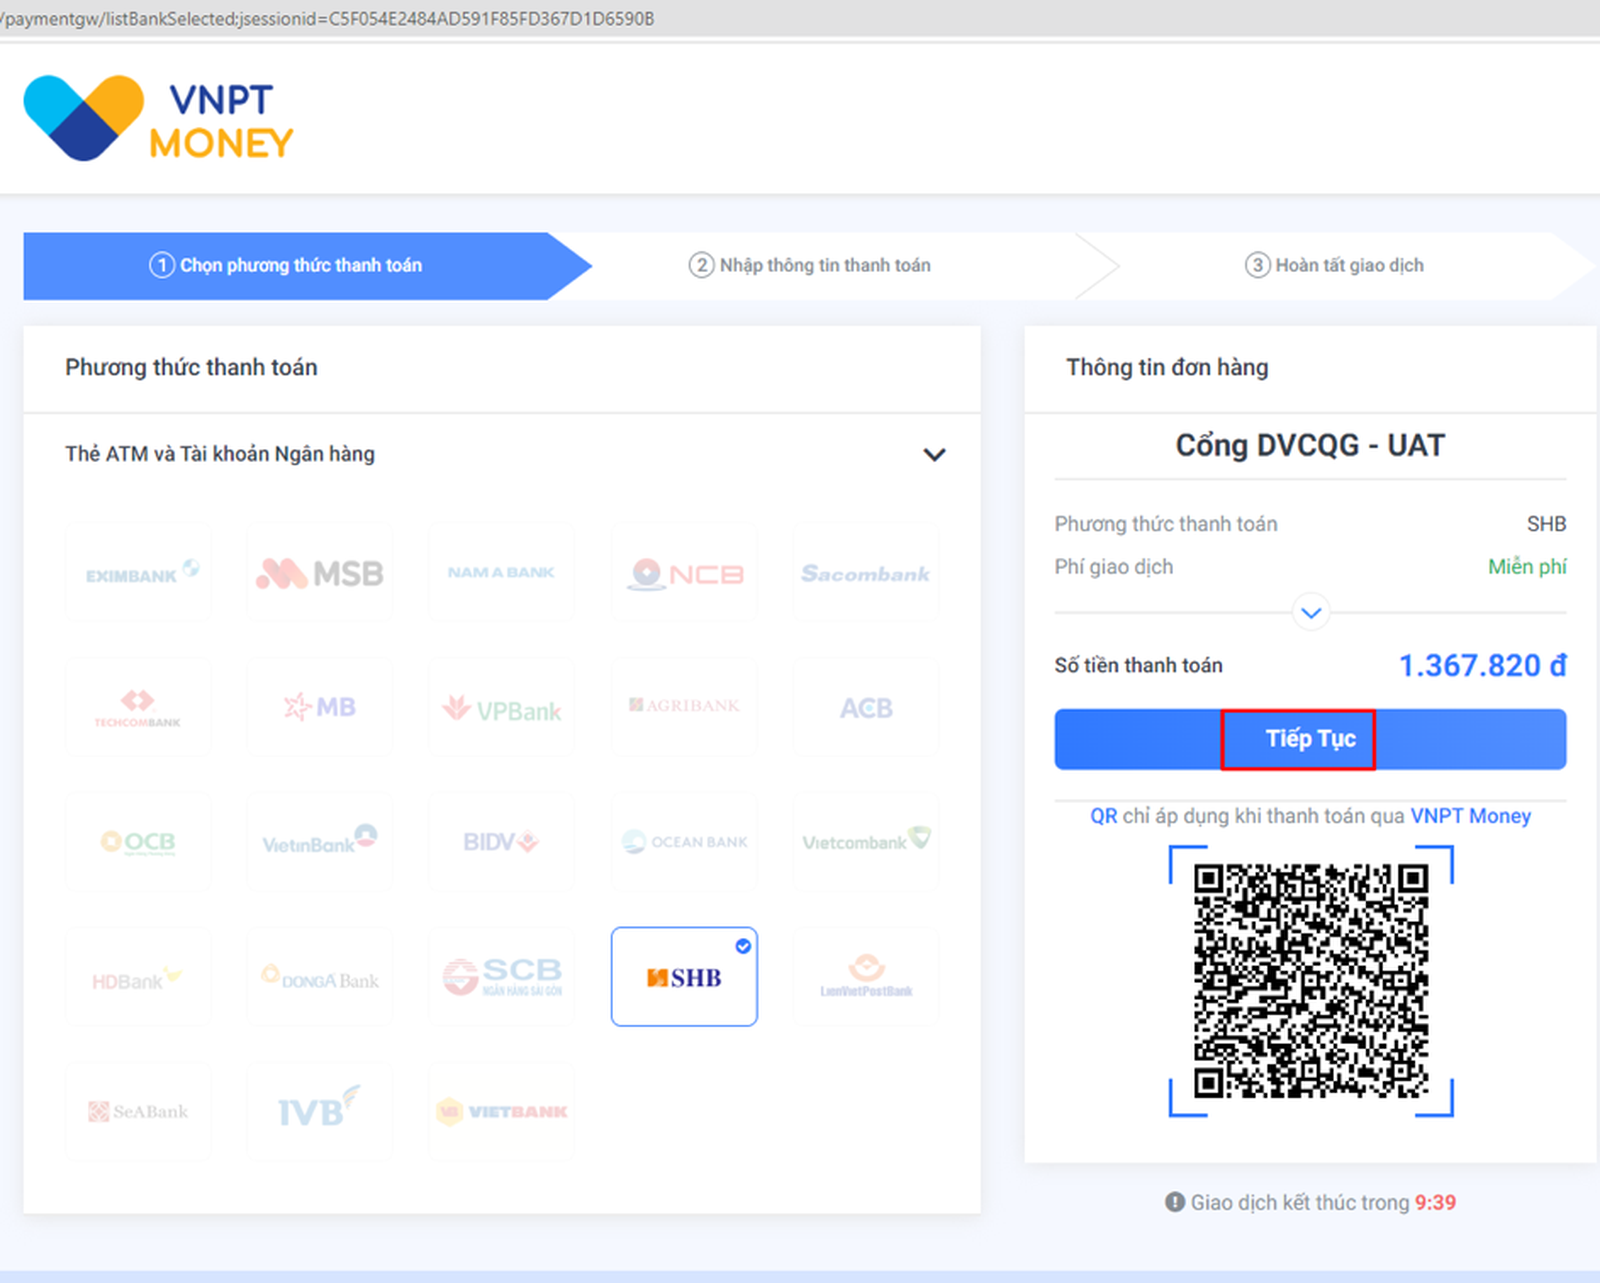
Task: Choose the BIDV bank logo
Action: 502,841
